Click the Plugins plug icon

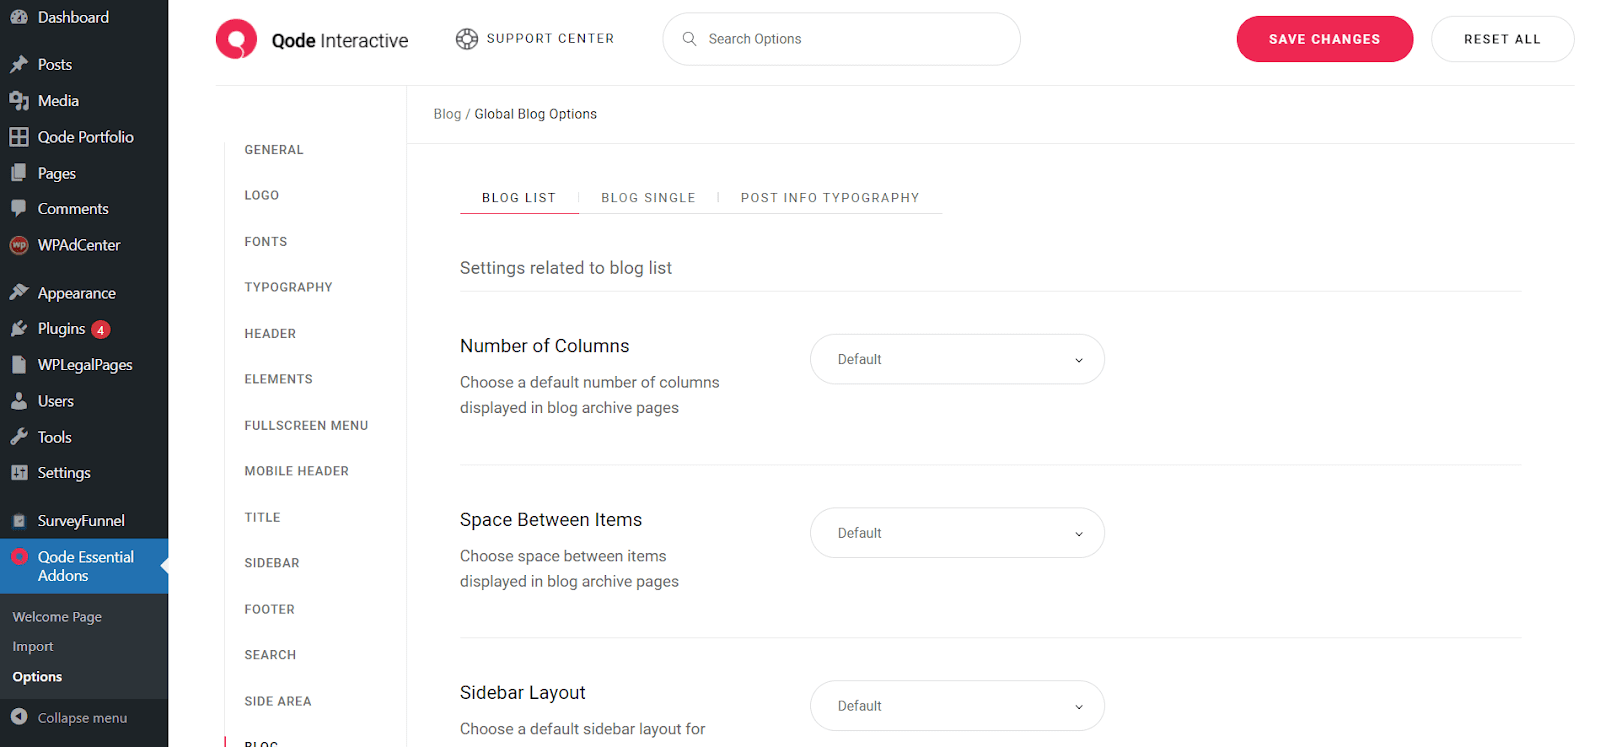point(19,328)
